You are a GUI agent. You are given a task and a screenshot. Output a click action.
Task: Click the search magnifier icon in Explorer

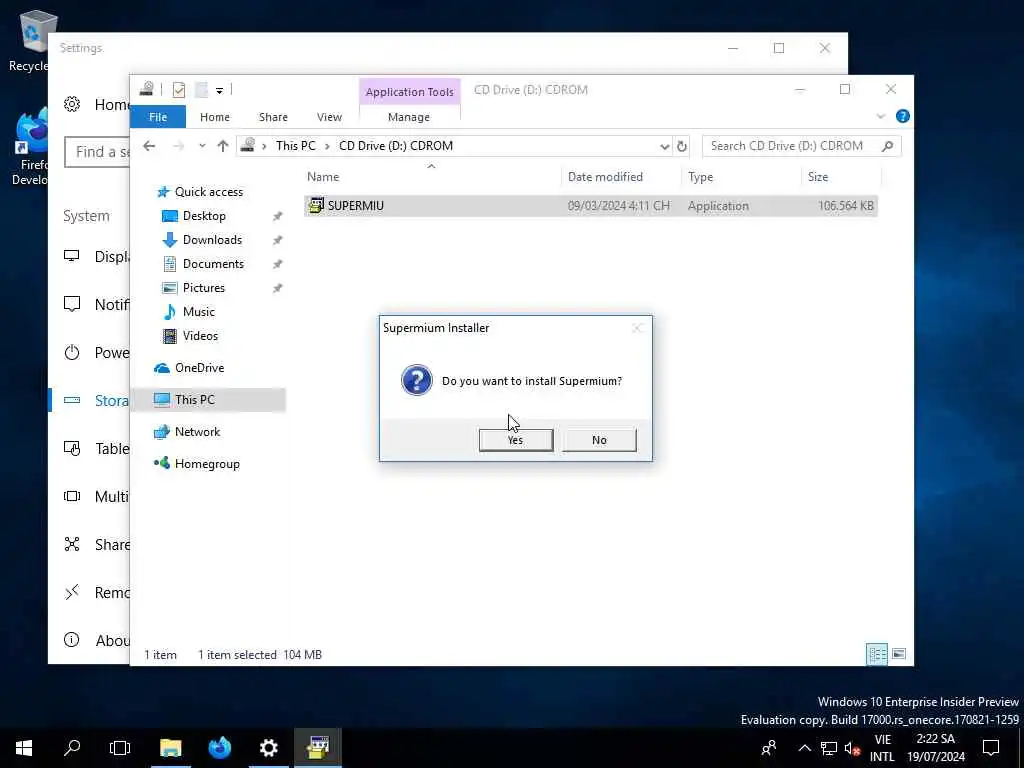(887, 146)
